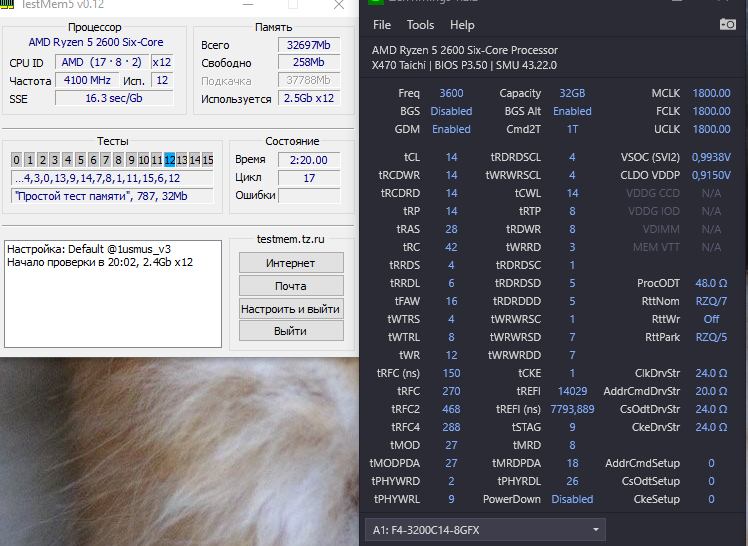The image size is (748, 546).
Task: Click the SSE value 16.3 sec/Gb
Action: point(114,98)
